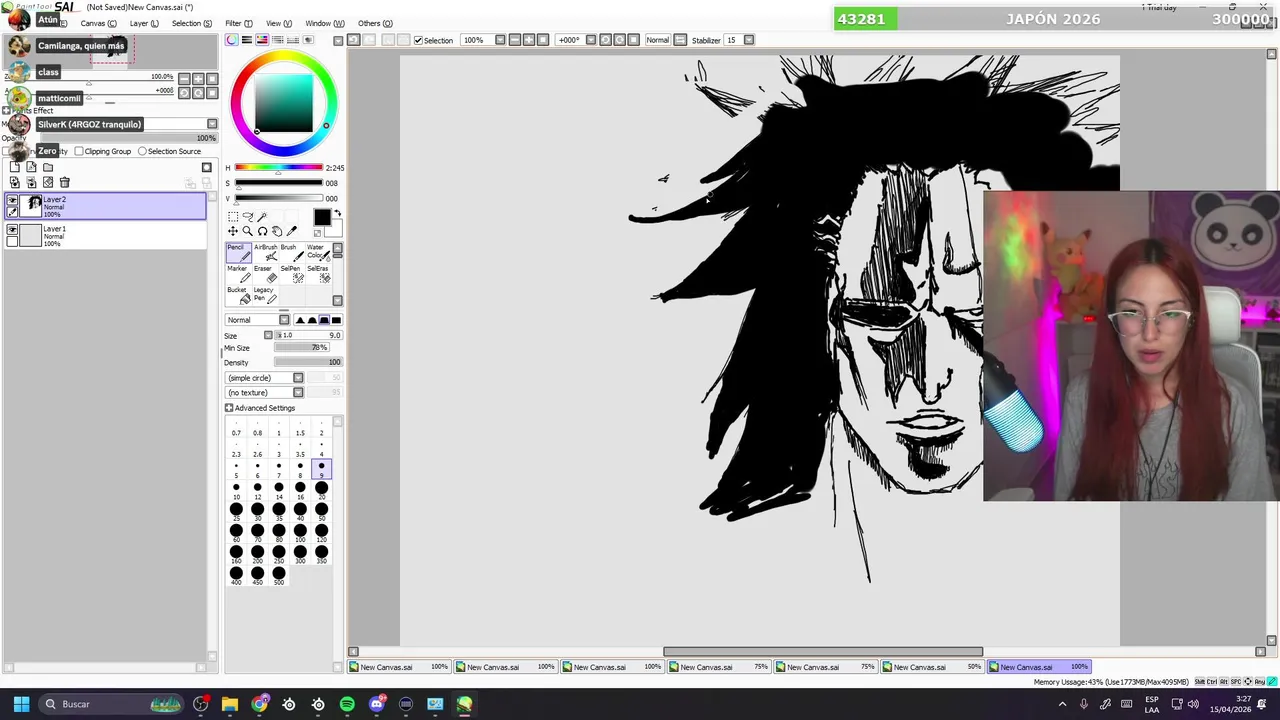This screenshot has height=720, width=1280.
Task: Open the (no texture) brush texture dropdown
Action: [x=298, y=392]
